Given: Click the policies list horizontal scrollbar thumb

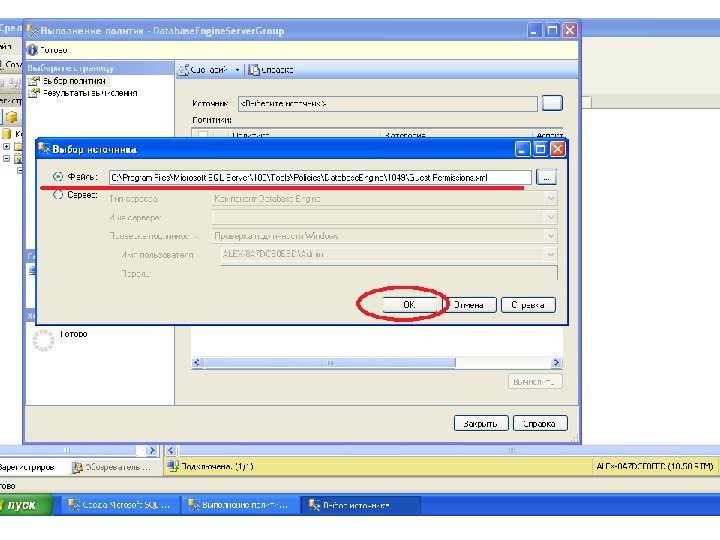Looking at the screenshot, I should point(330,363).
